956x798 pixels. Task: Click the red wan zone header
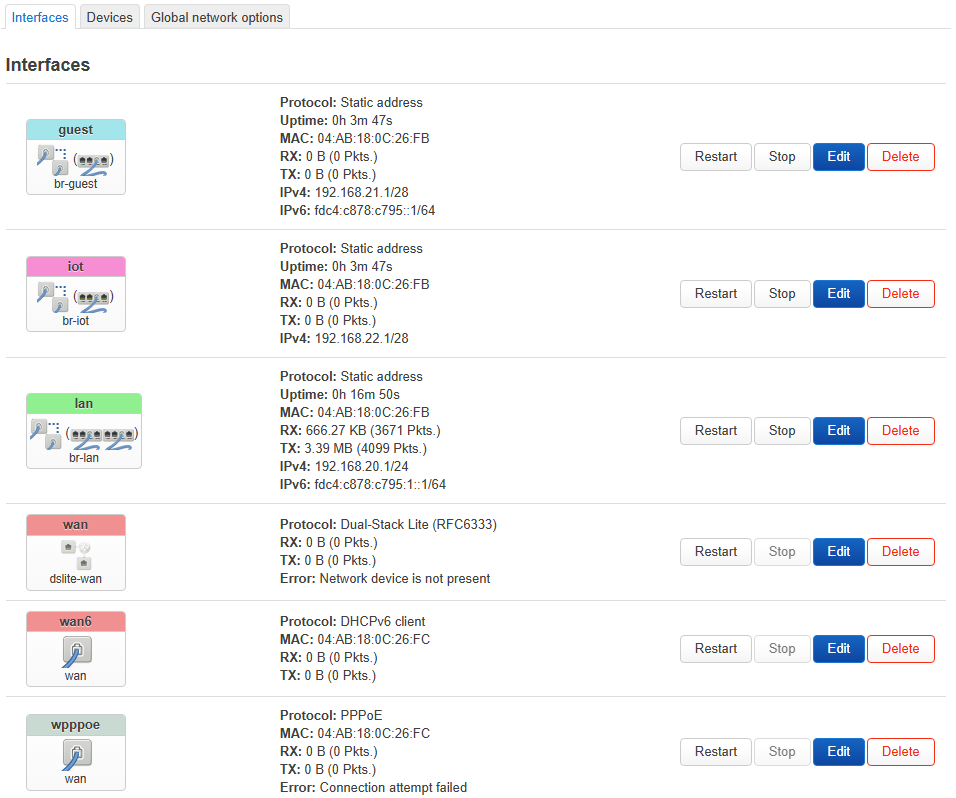click(76, 525)
